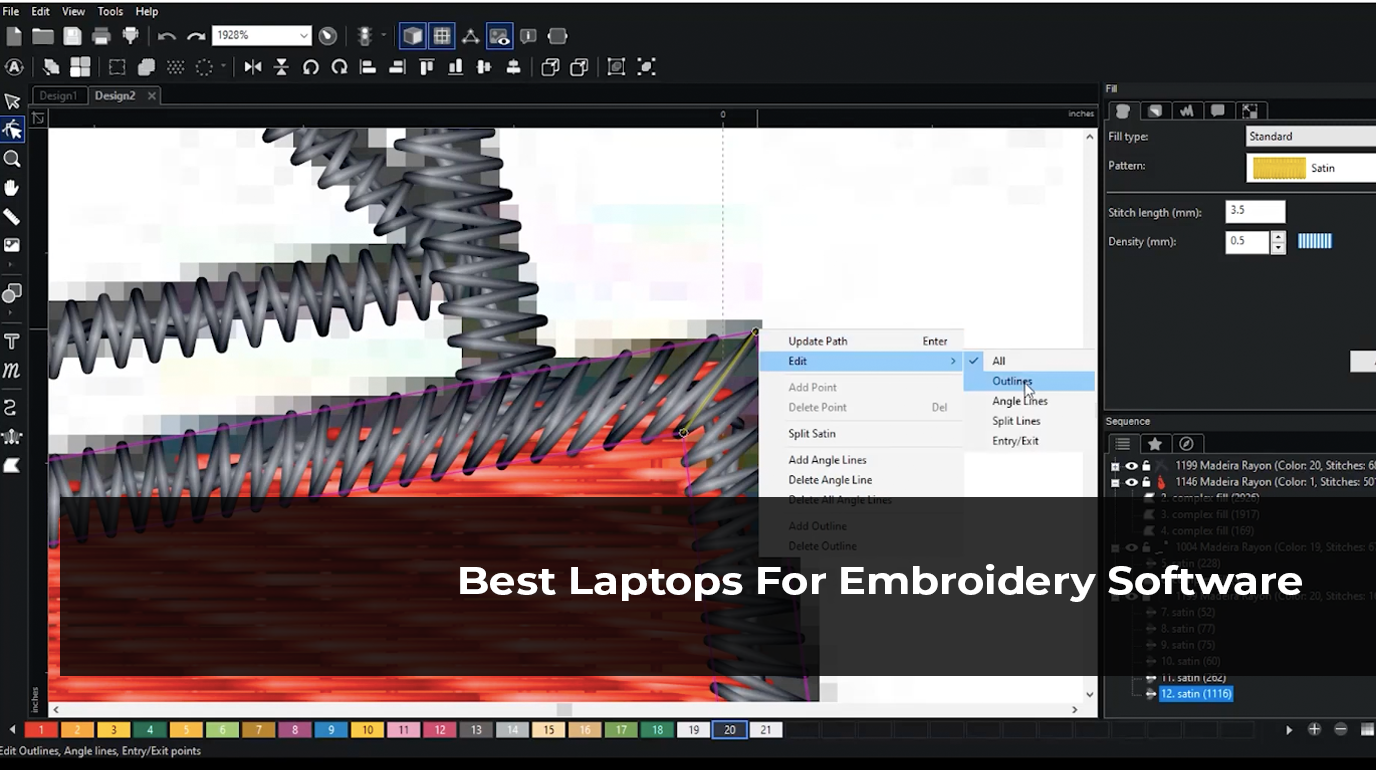
Task: Click Update Path in context menu
Action: pos(861,341)
